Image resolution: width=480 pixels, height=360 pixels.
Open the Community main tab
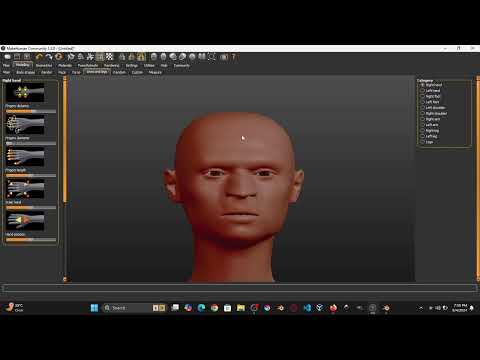point(181,65)
